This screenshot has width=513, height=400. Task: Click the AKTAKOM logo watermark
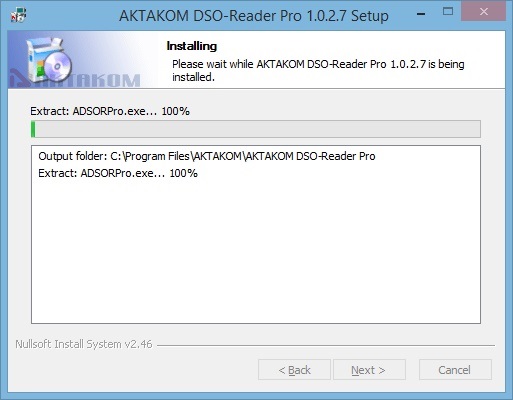pos(75,79)
